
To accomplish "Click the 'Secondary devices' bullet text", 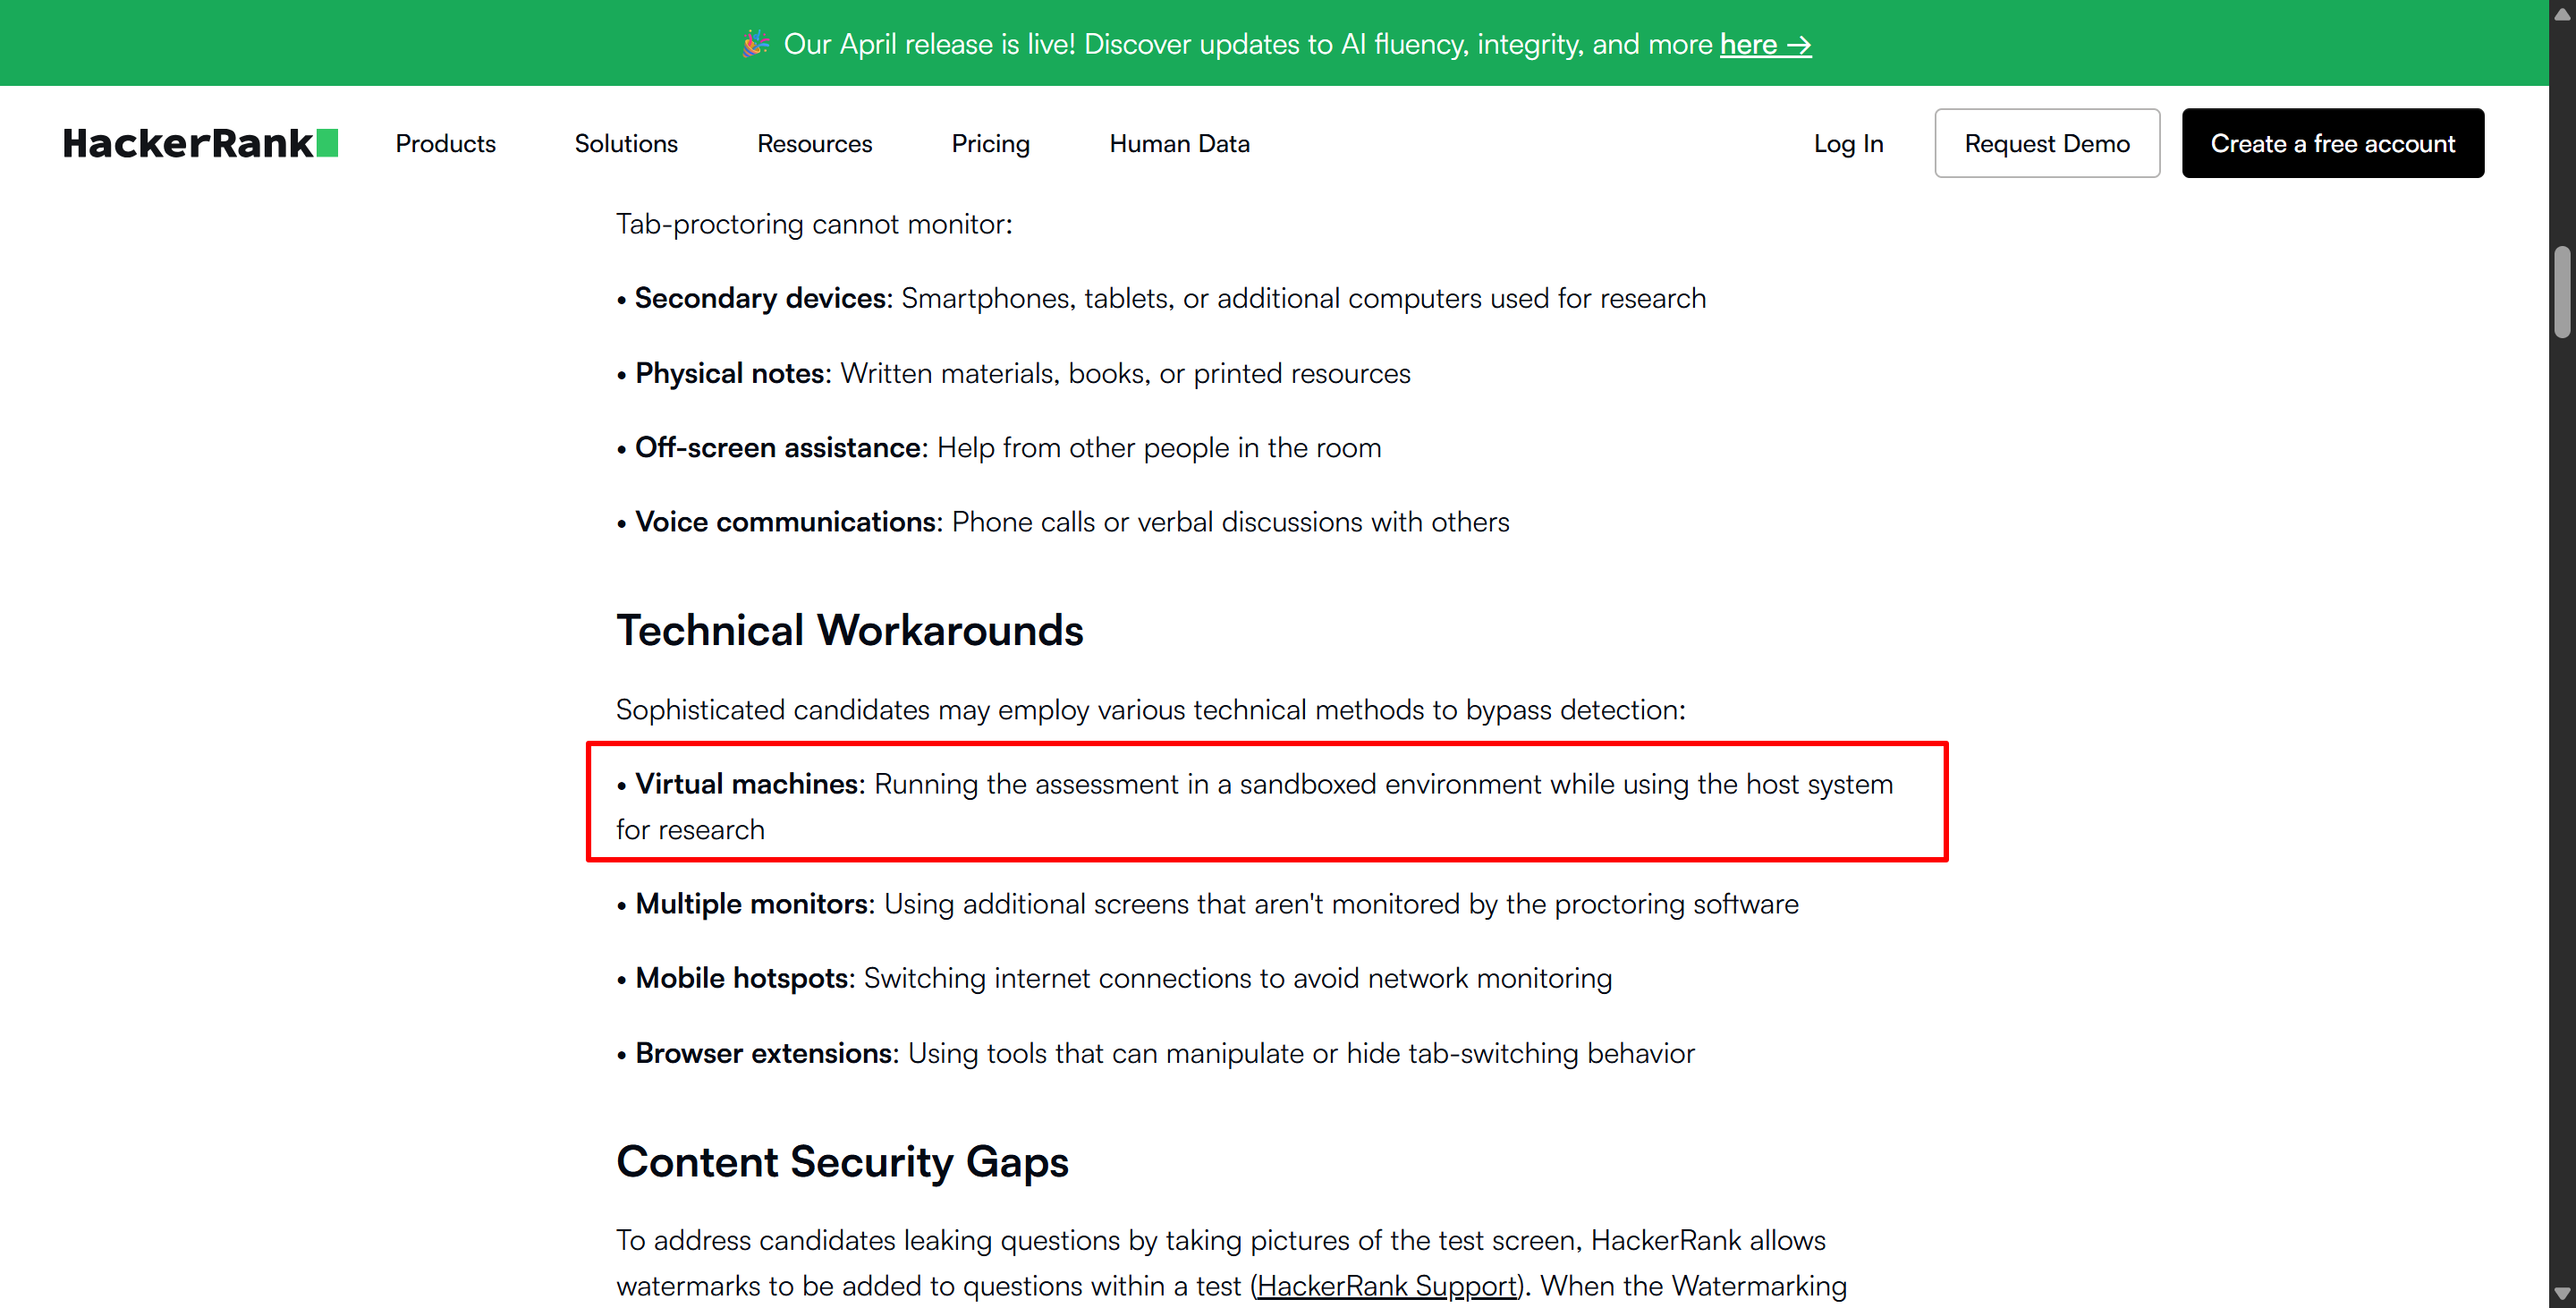I will 1161,298.
